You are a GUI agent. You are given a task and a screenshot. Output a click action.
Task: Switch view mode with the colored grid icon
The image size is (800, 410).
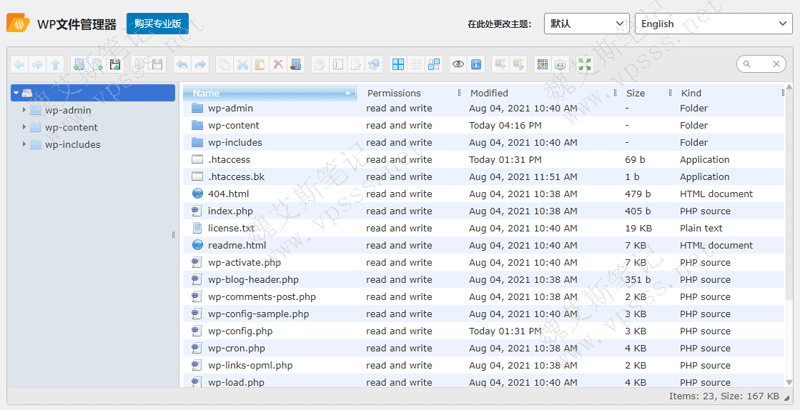click(x=542, y=64)
